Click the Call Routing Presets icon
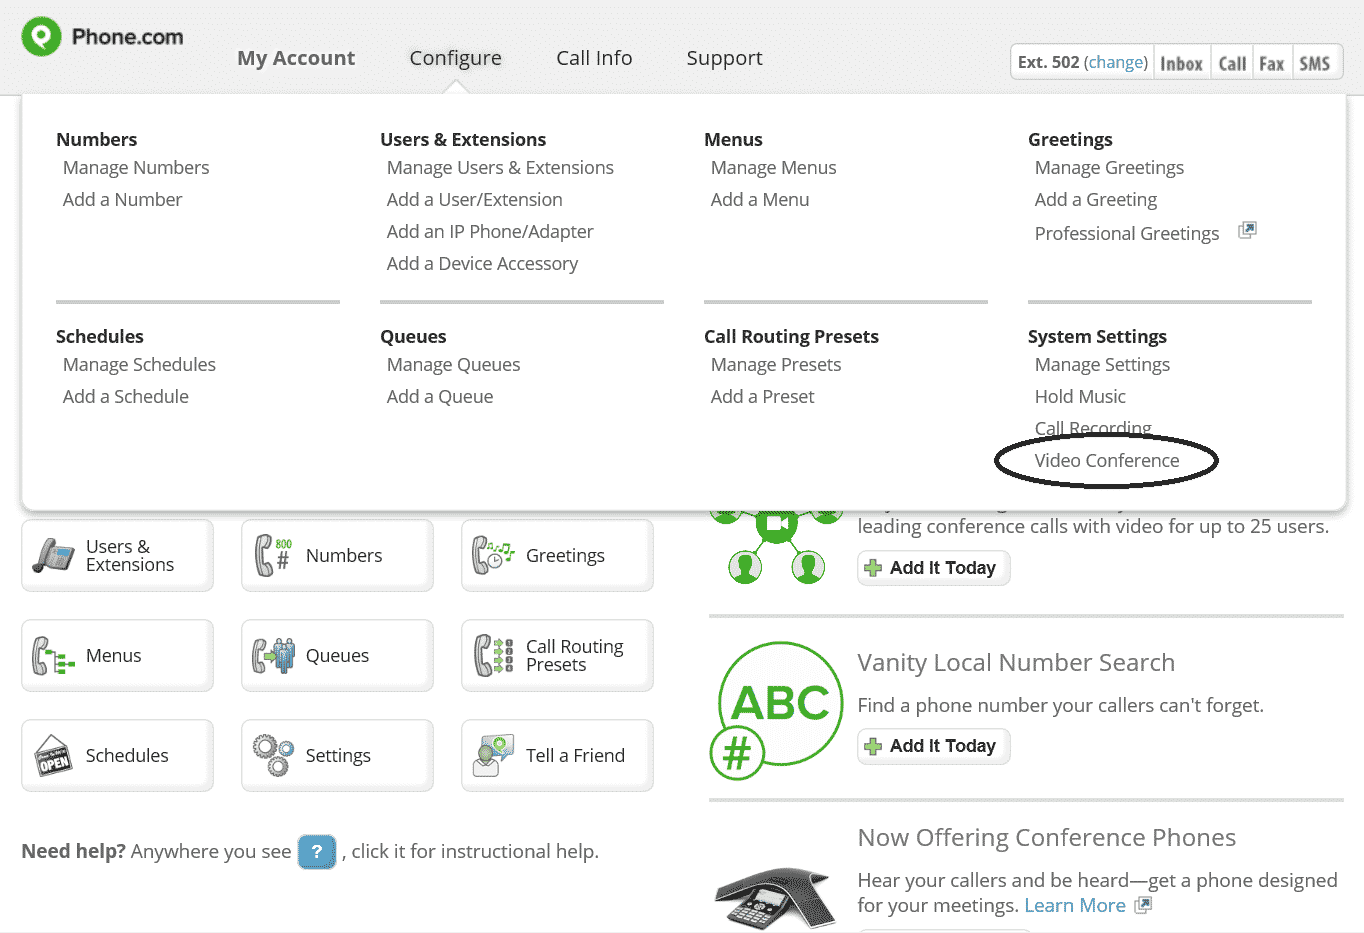Image resolution: width=1364 pixels, height=933 pixels. 493,656
